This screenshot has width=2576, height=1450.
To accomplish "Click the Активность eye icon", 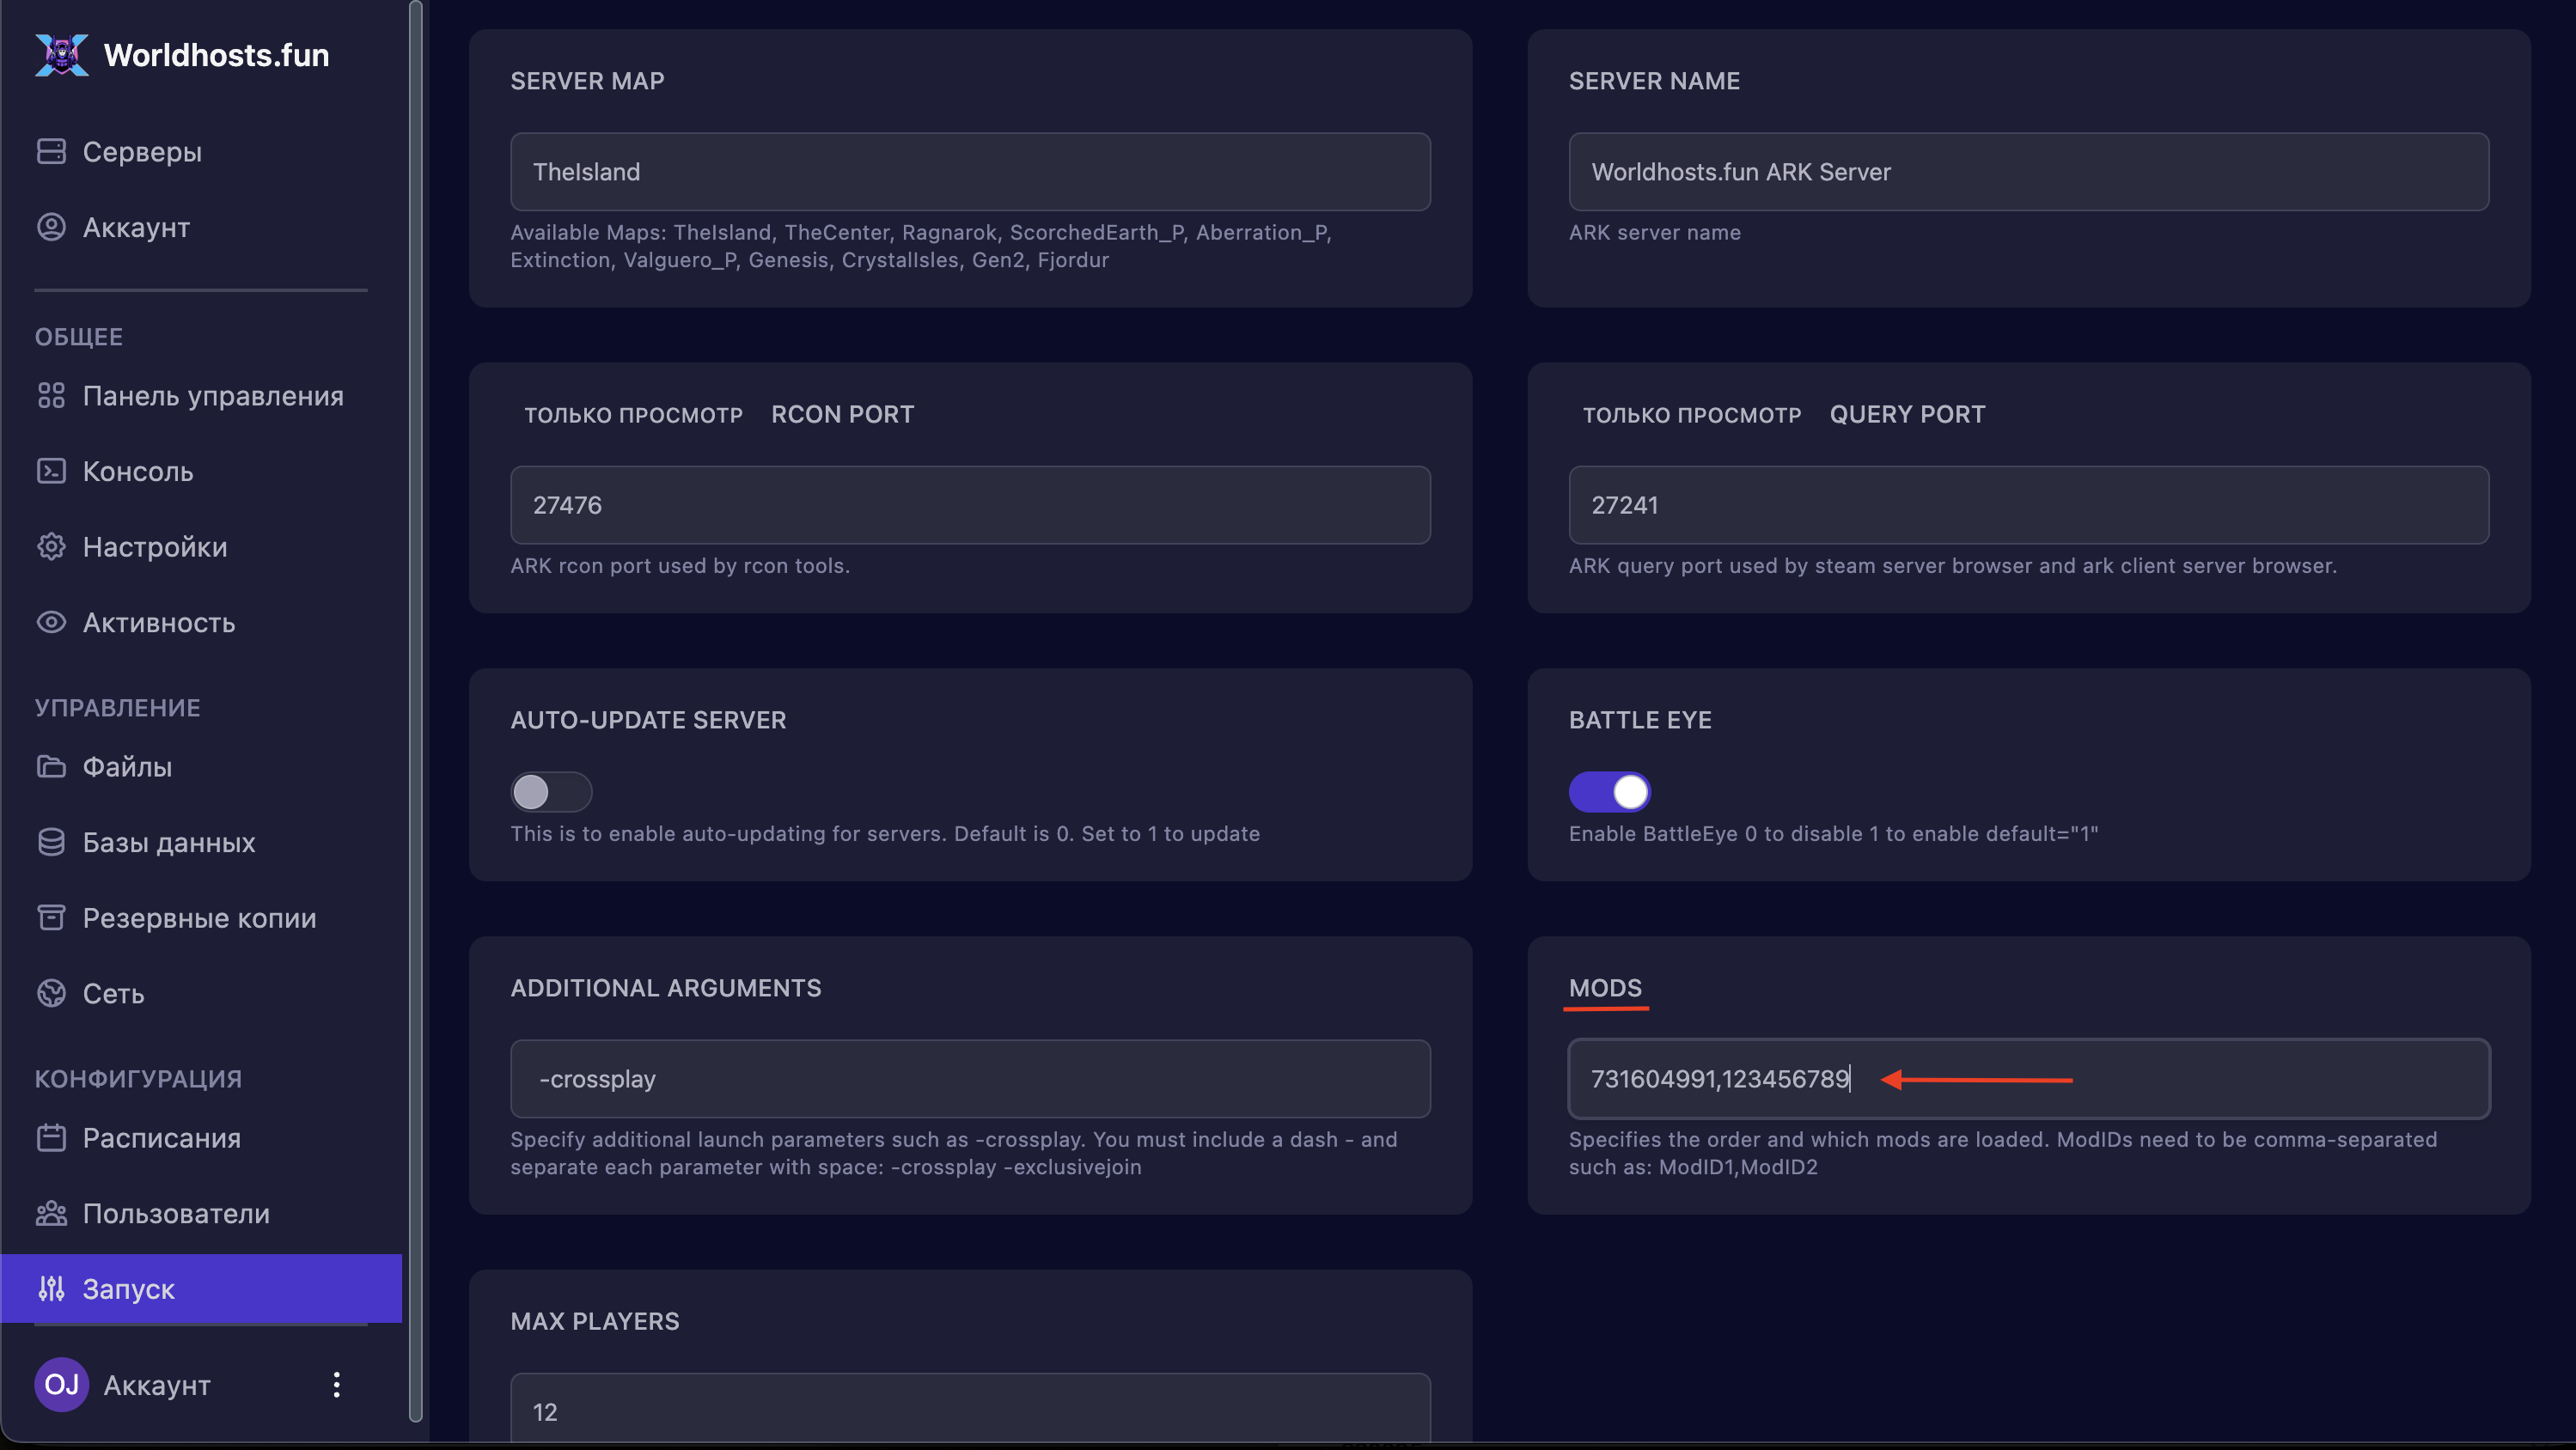I will tap(51, 622).
